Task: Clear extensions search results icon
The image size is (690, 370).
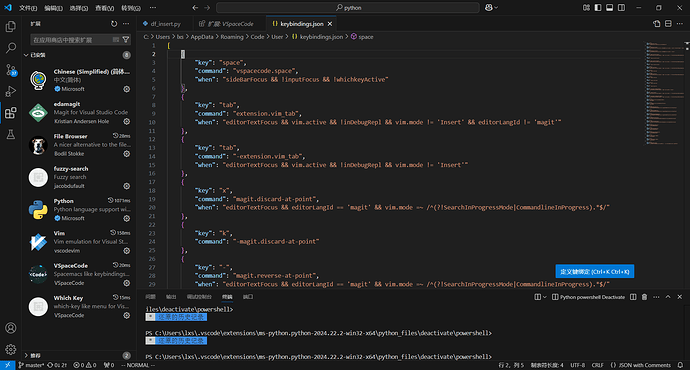Action: (116, 40)
